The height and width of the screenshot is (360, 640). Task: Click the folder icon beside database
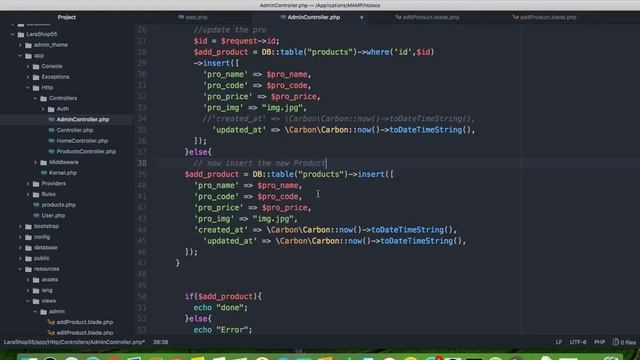click(29, 248)
